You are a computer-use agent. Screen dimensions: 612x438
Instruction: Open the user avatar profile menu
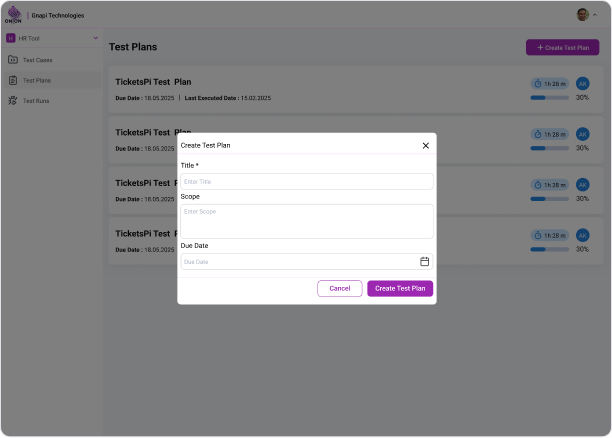tap(582, 15)
